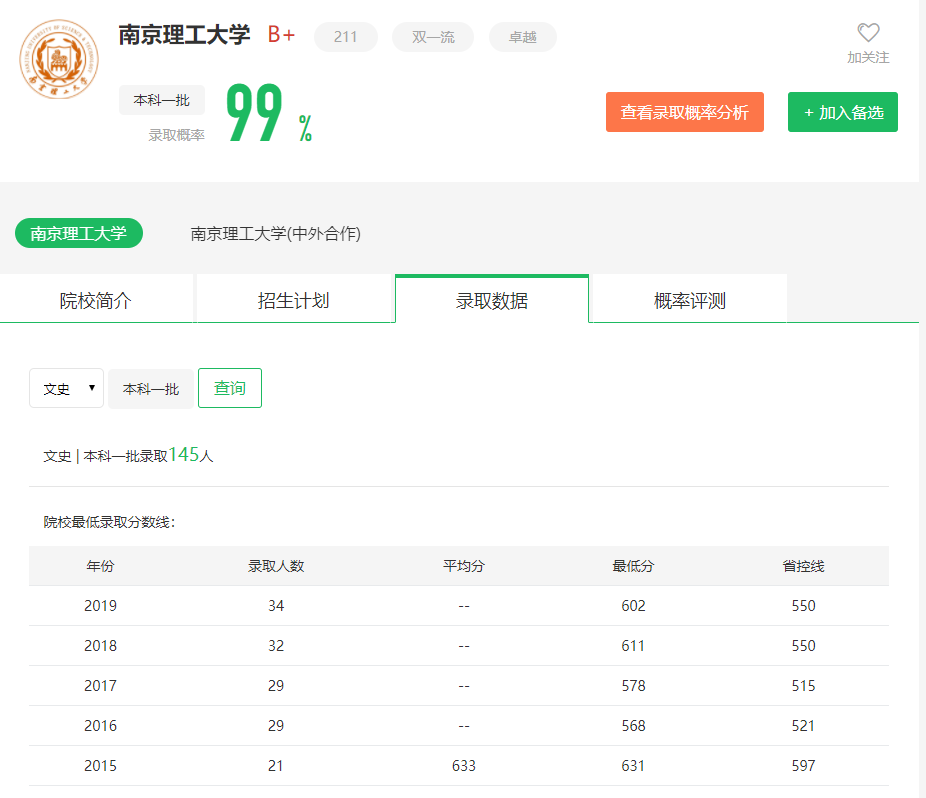Click the 211 tag
This screenshot has height=798, width=926.
pos(345,37)
